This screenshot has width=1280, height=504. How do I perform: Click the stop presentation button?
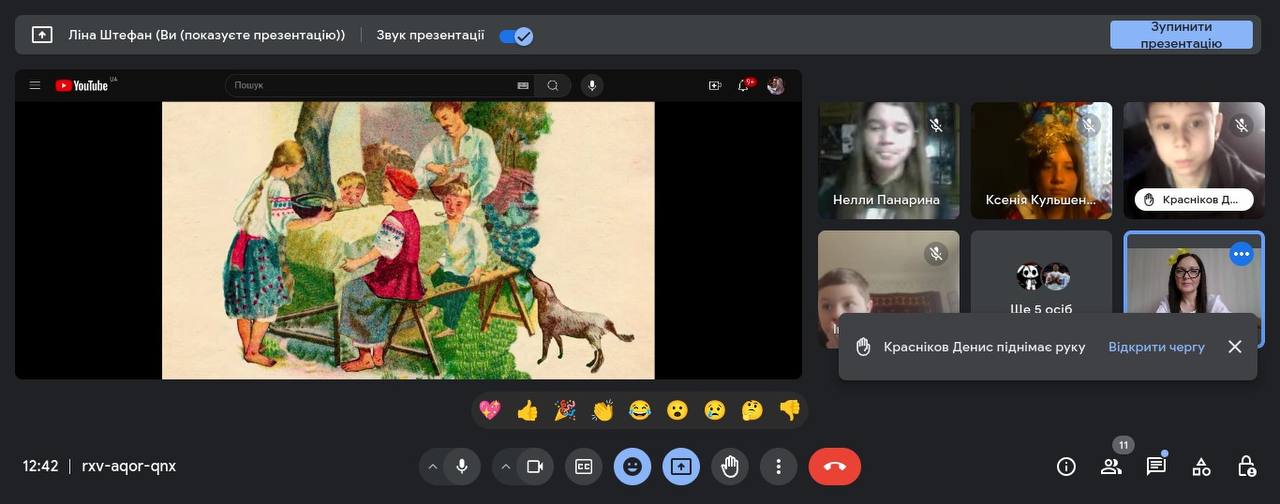pos(1181,35)
